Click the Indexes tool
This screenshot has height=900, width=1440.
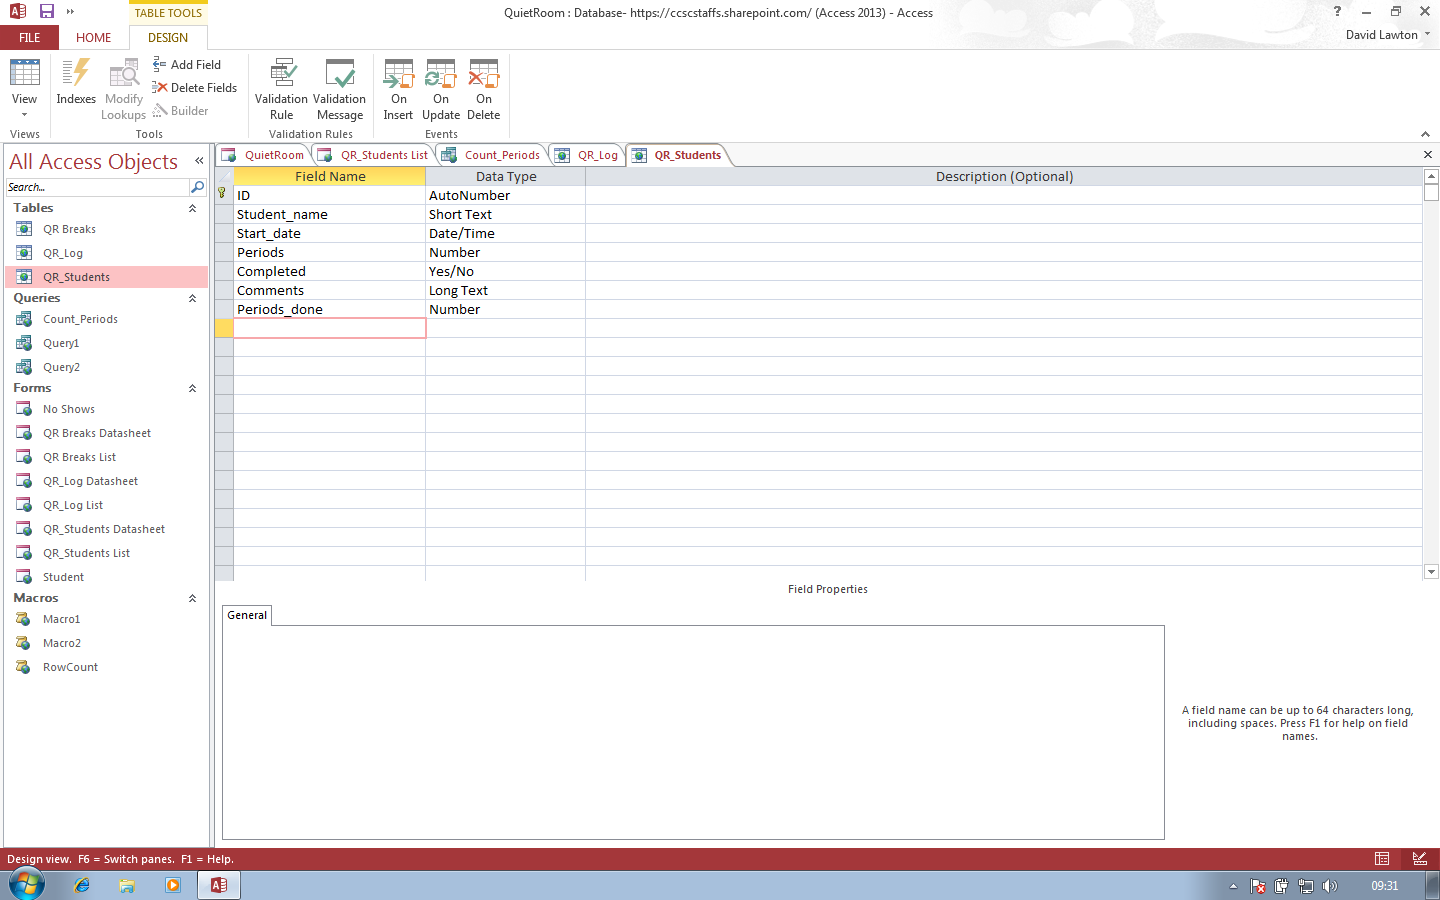pos(76,82)
